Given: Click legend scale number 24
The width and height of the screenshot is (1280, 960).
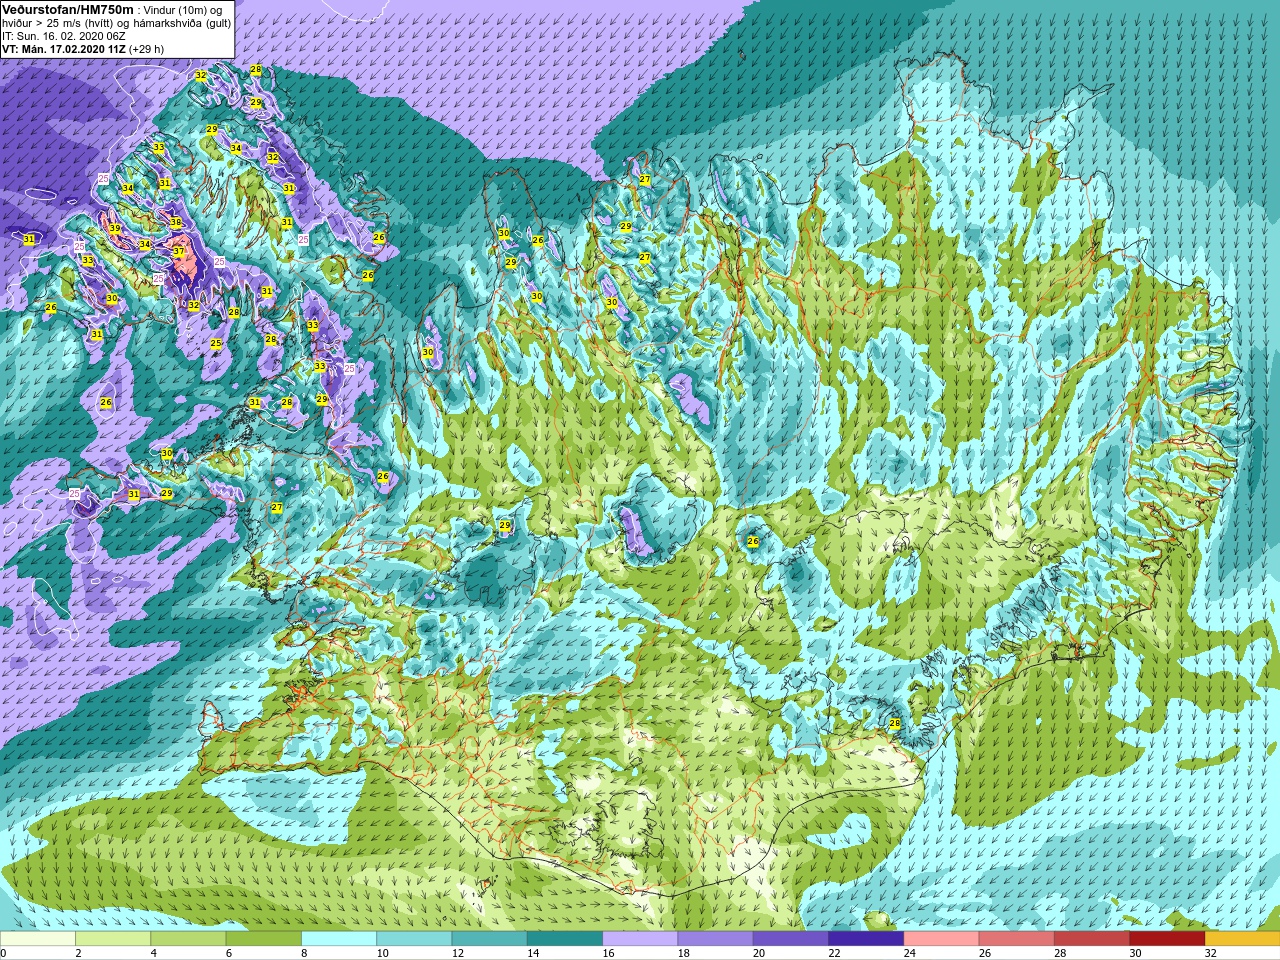Looking at the screenshot, I should (x=909, y=953).
